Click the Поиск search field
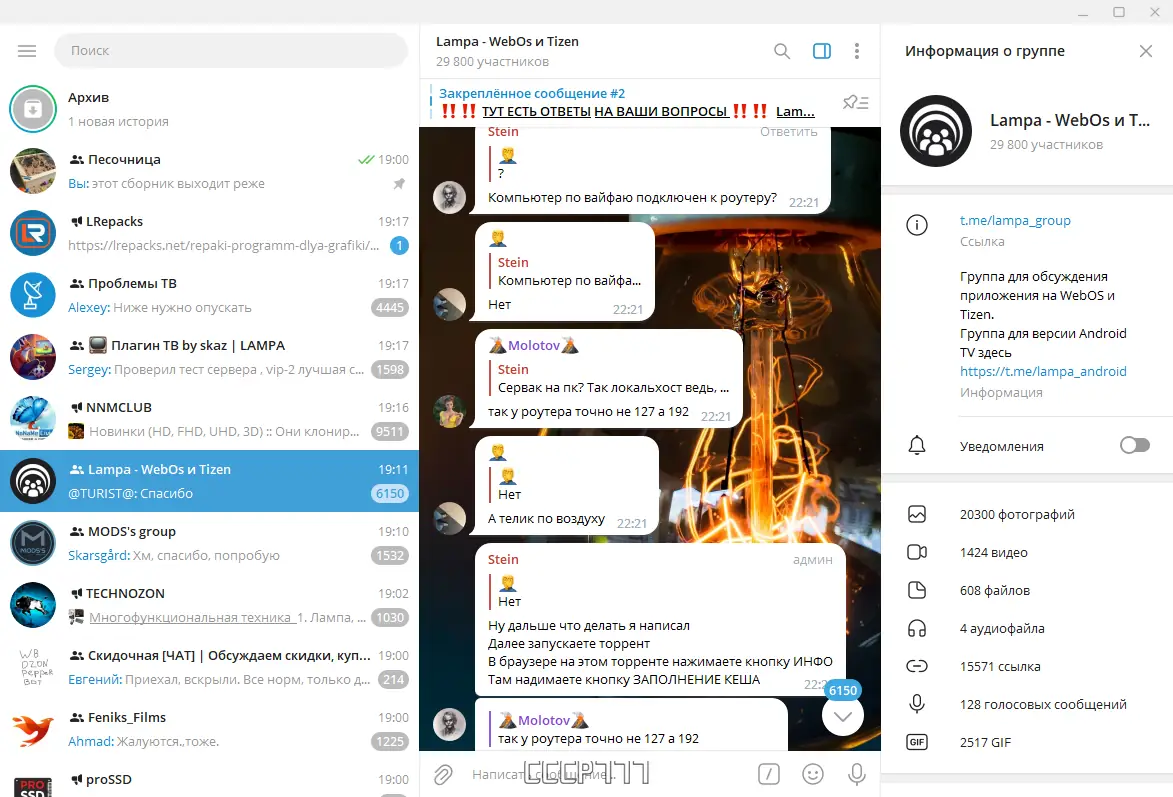Viewport: 1173px width, 797px height. click(231, 51)
